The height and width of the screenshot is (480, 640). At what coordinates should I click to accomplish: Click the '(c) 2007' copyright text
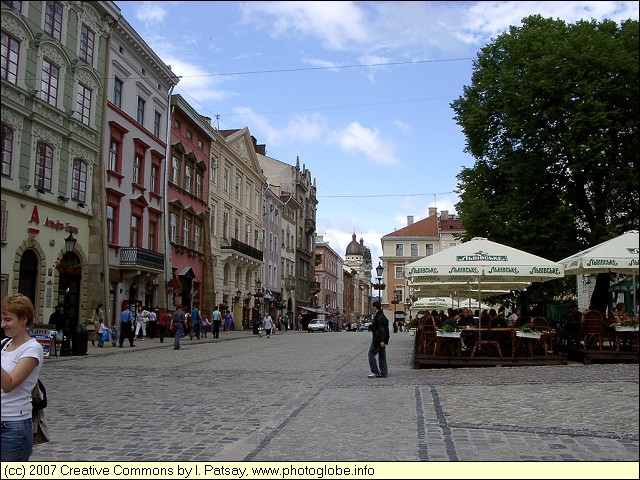click(30, 471)
